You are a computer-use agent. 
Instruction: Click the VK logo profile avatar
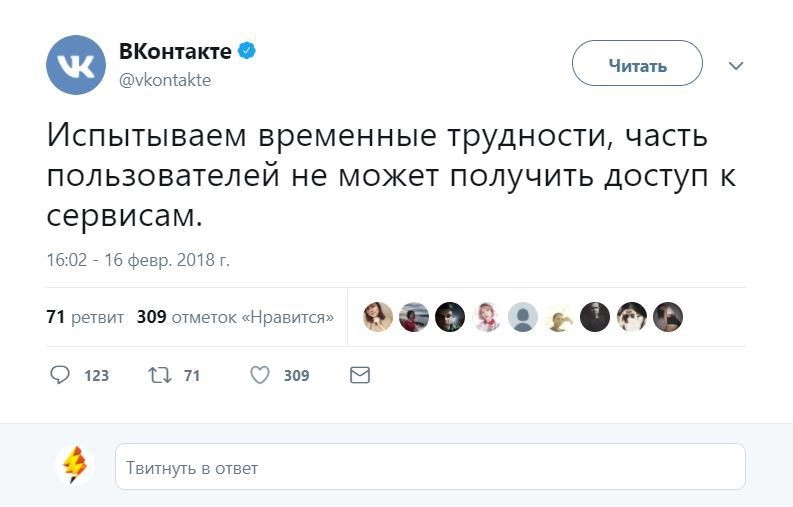point(76,65)
